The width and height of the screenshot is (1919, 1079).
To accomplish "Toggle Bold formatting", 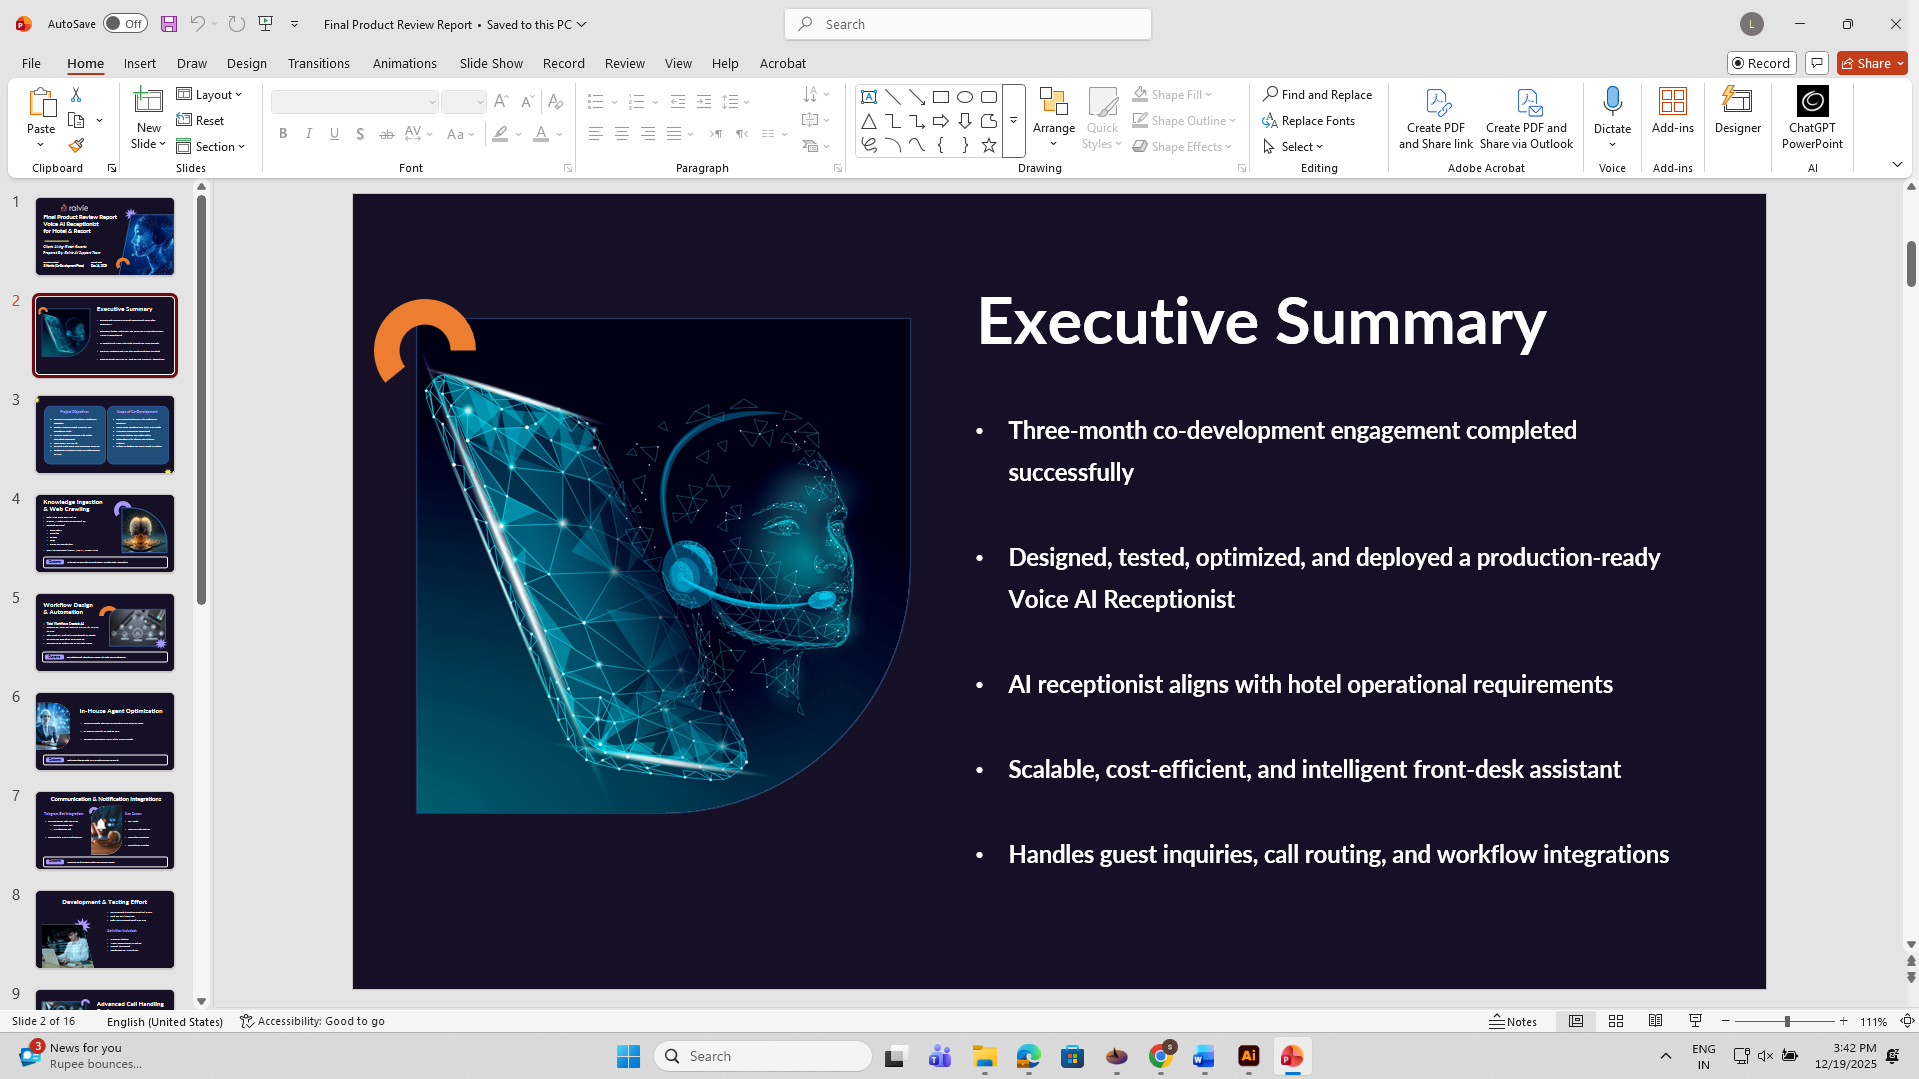I will 283,134.
